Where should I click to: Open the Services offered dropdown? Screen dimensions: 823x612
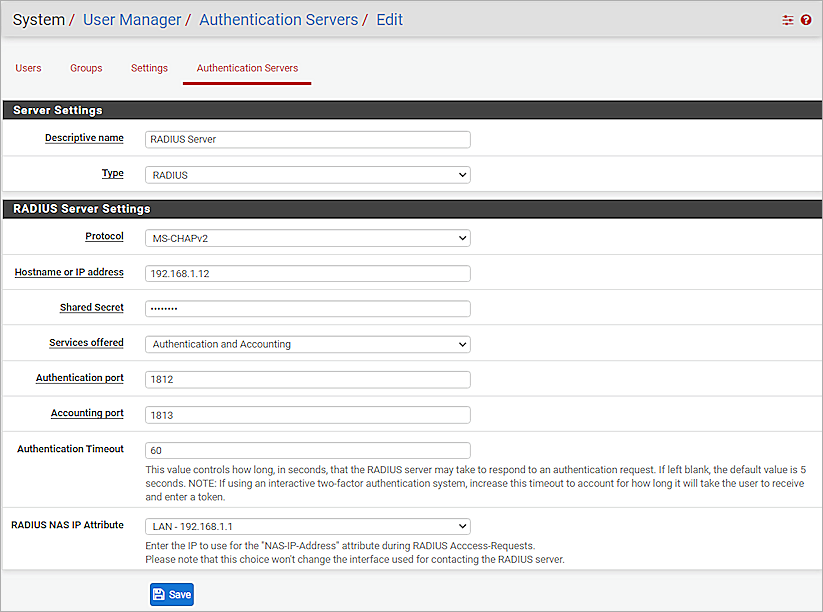tap(307, 343)
